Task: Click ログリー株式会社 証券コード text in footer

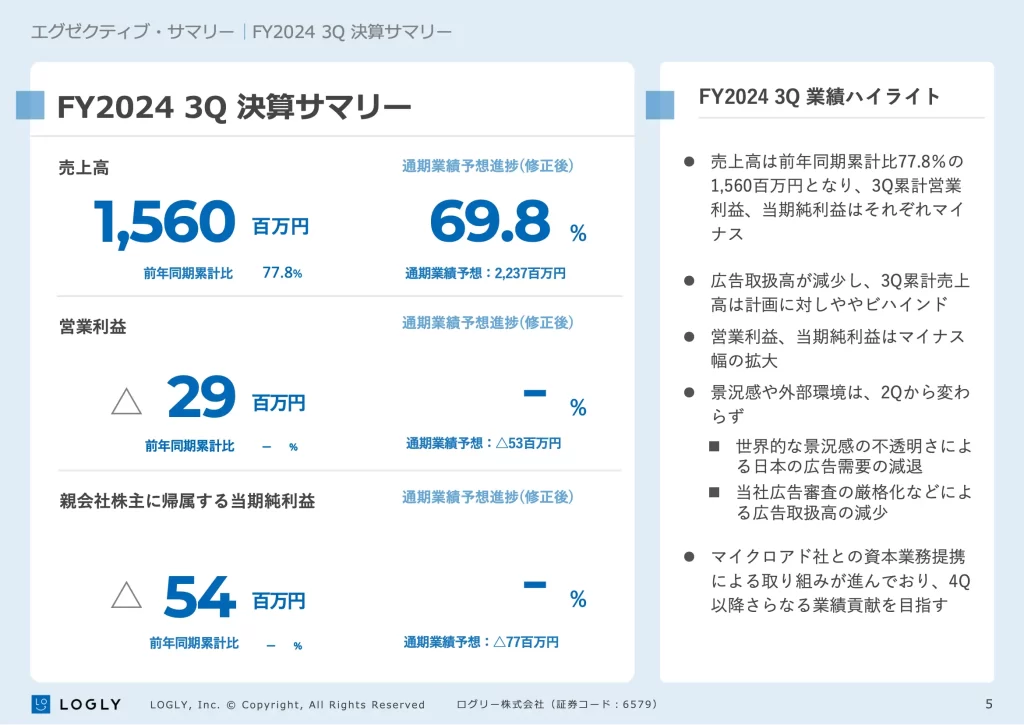Action: point(557,705)
